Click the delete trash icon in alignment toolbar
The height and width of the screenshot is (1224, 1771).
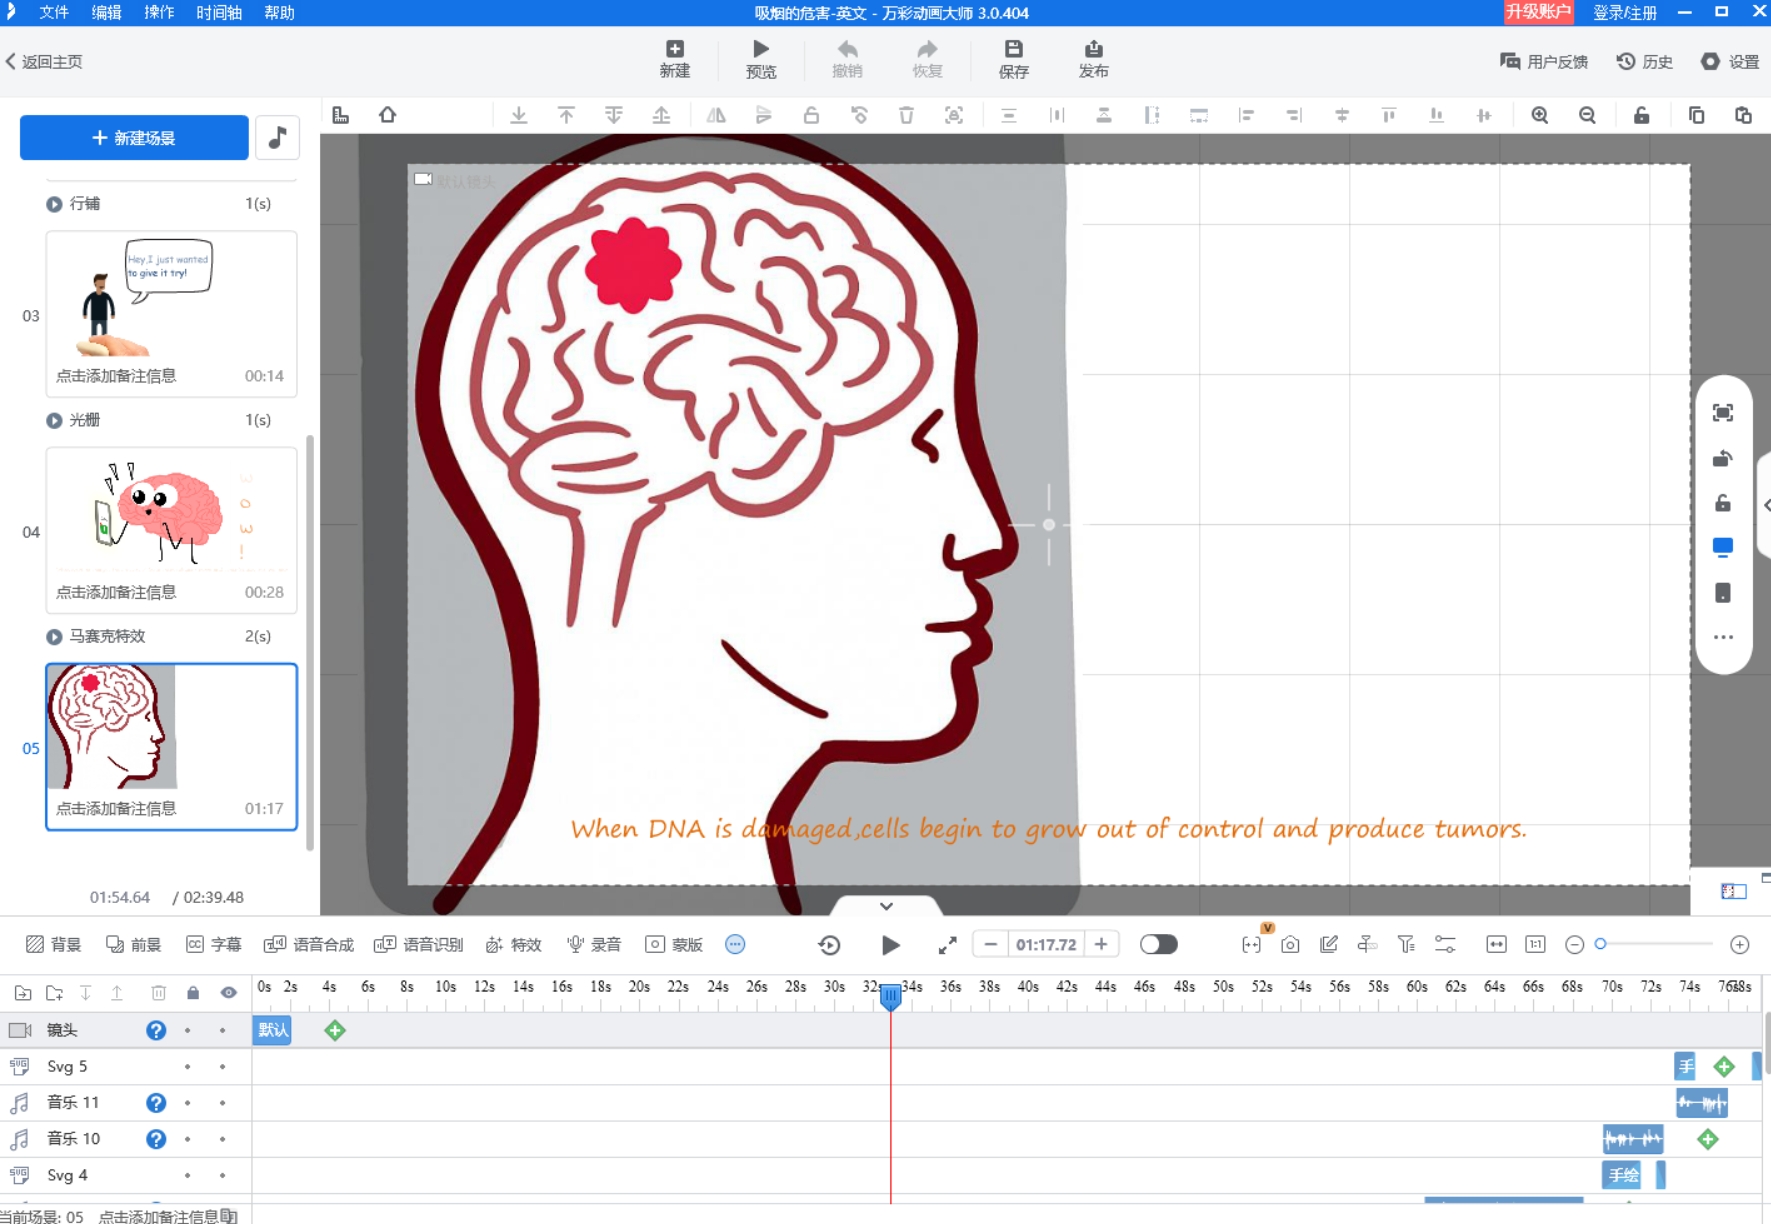tap(906, 115)
